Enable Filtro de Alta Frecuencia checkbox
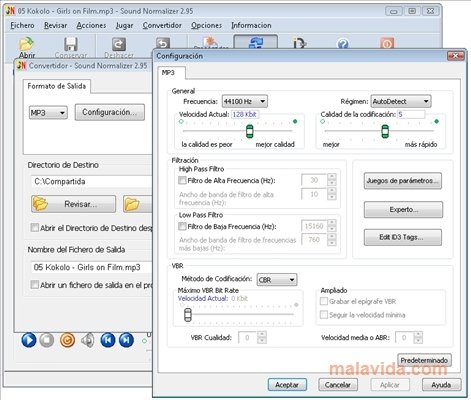Viewport: 471px width, 400px height. tap(182, 180)
